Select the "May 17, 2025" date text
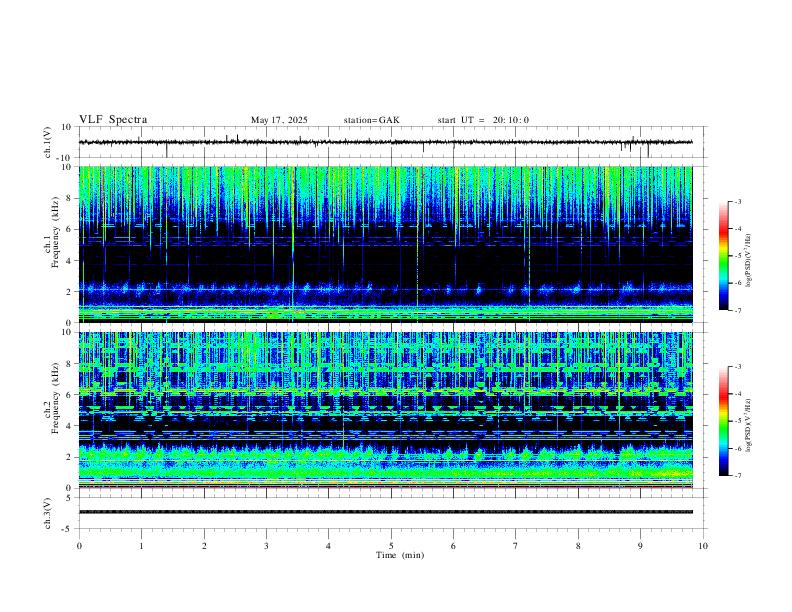 (279, 120)
